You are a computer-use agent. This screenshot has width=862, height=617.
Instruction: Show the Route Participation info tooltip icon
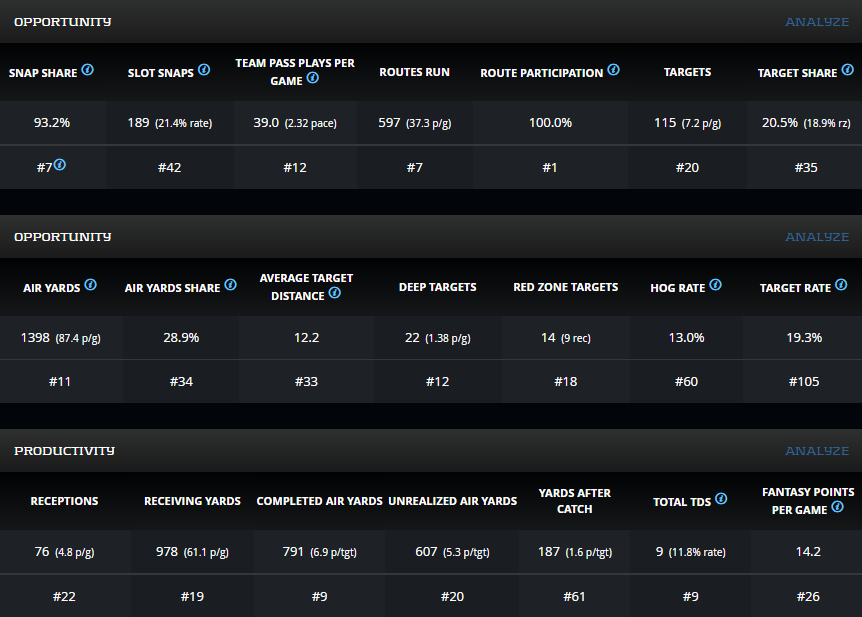point(613,71)
